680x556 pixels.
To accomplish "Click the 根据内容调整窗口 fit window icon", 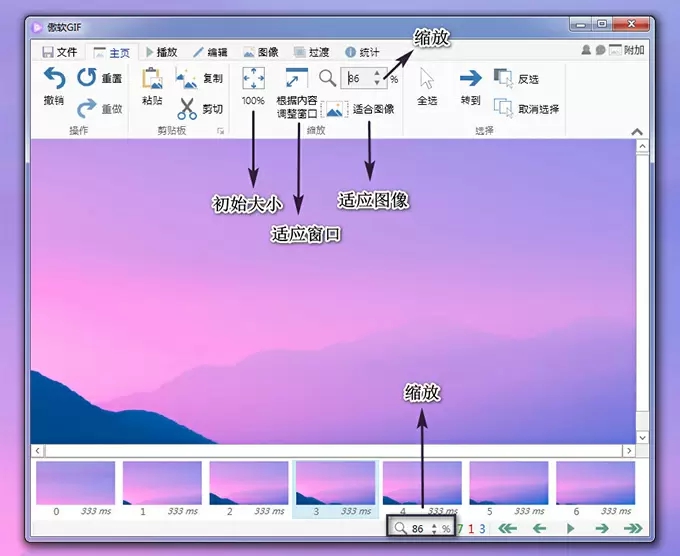I will [x=296, y=79].
